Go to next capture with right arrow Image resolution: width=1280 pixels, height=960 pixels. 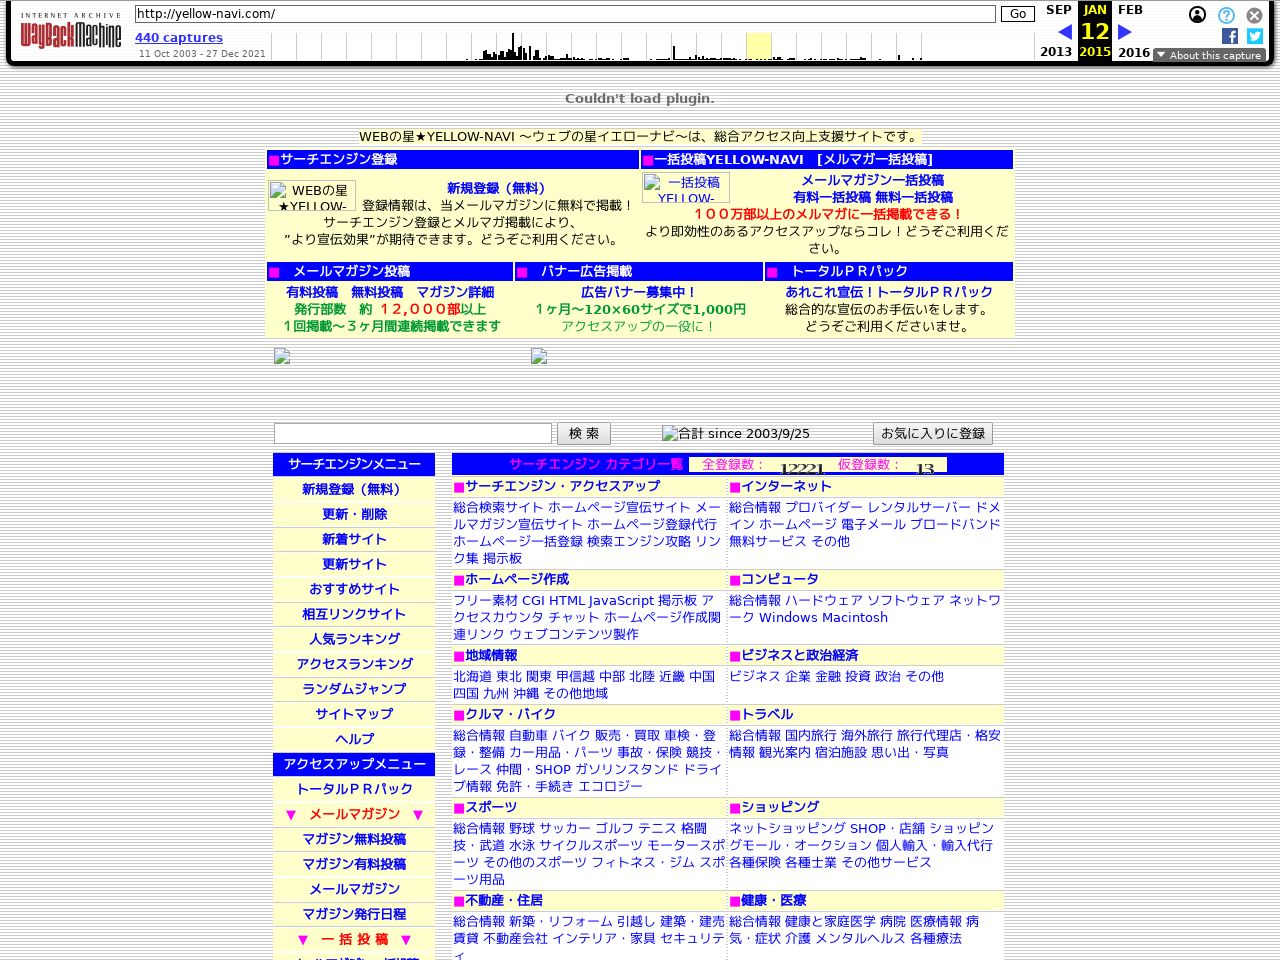pos(1125,32)
